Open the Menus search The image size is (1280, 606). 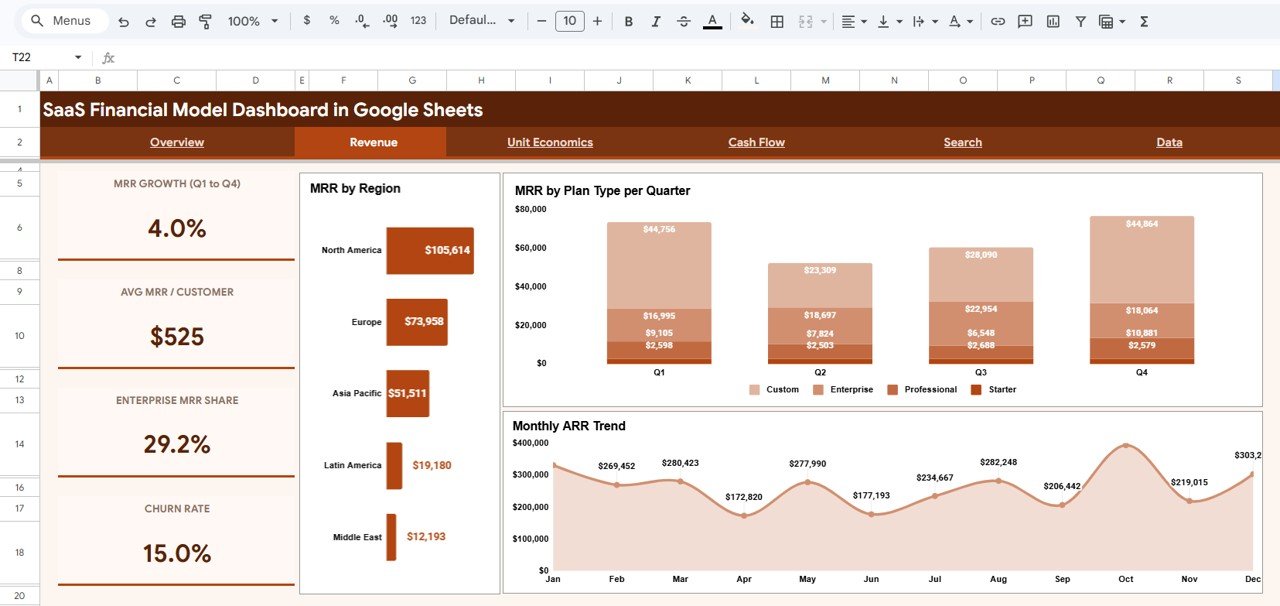(x=62, y=20)
